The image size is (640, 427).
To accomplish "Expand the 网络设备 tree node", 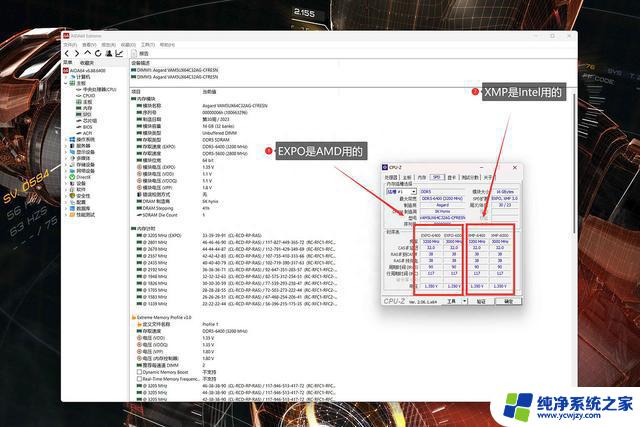I will pyautogui.click(x=66, y=171).
